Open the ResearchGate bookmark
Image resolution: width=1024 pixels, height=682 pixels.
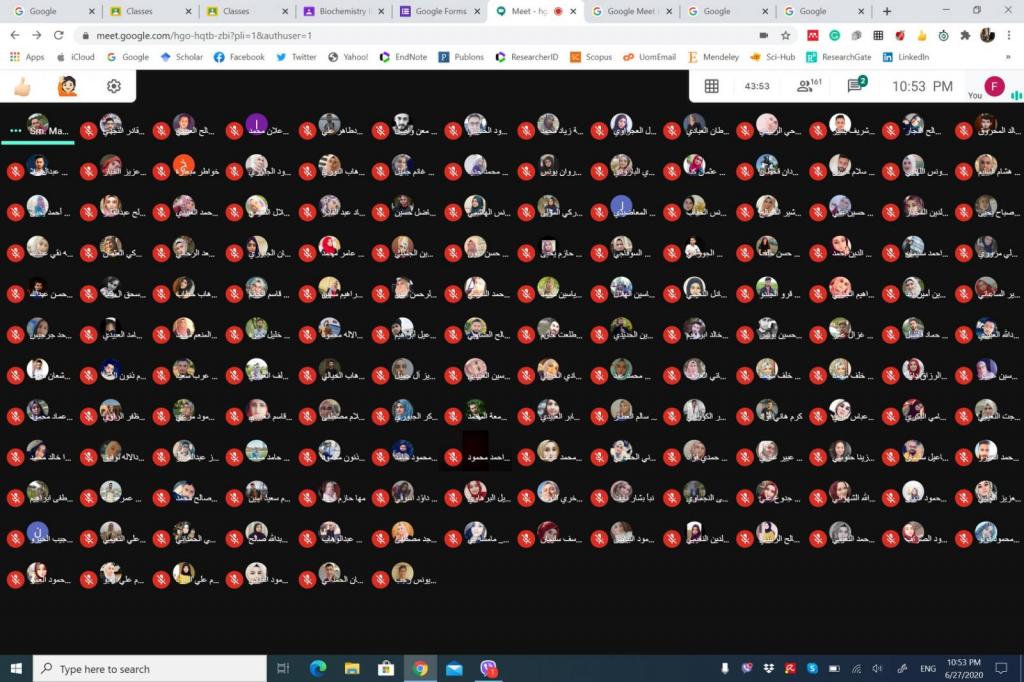(838, 57)
